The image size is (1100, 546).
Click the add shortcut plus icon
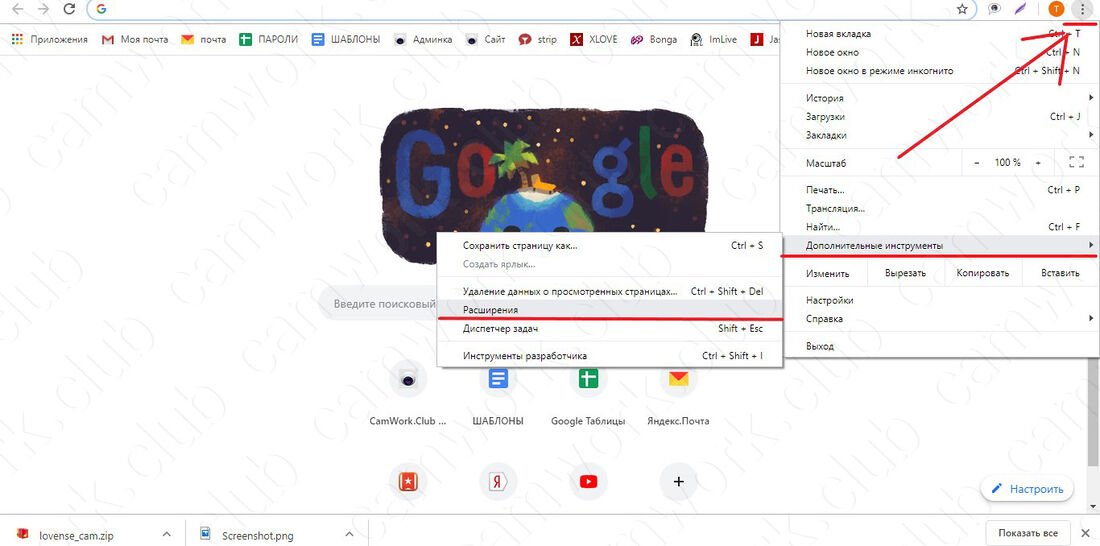click(678, 481)
